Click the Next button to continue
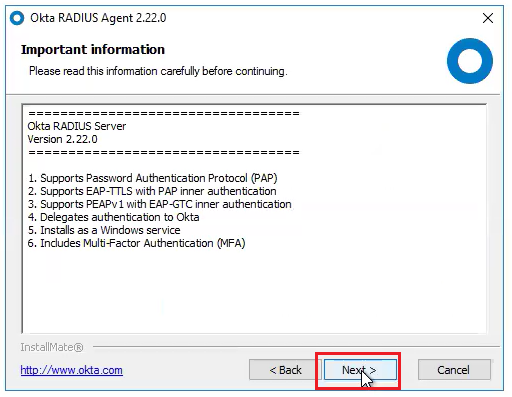 360,370
